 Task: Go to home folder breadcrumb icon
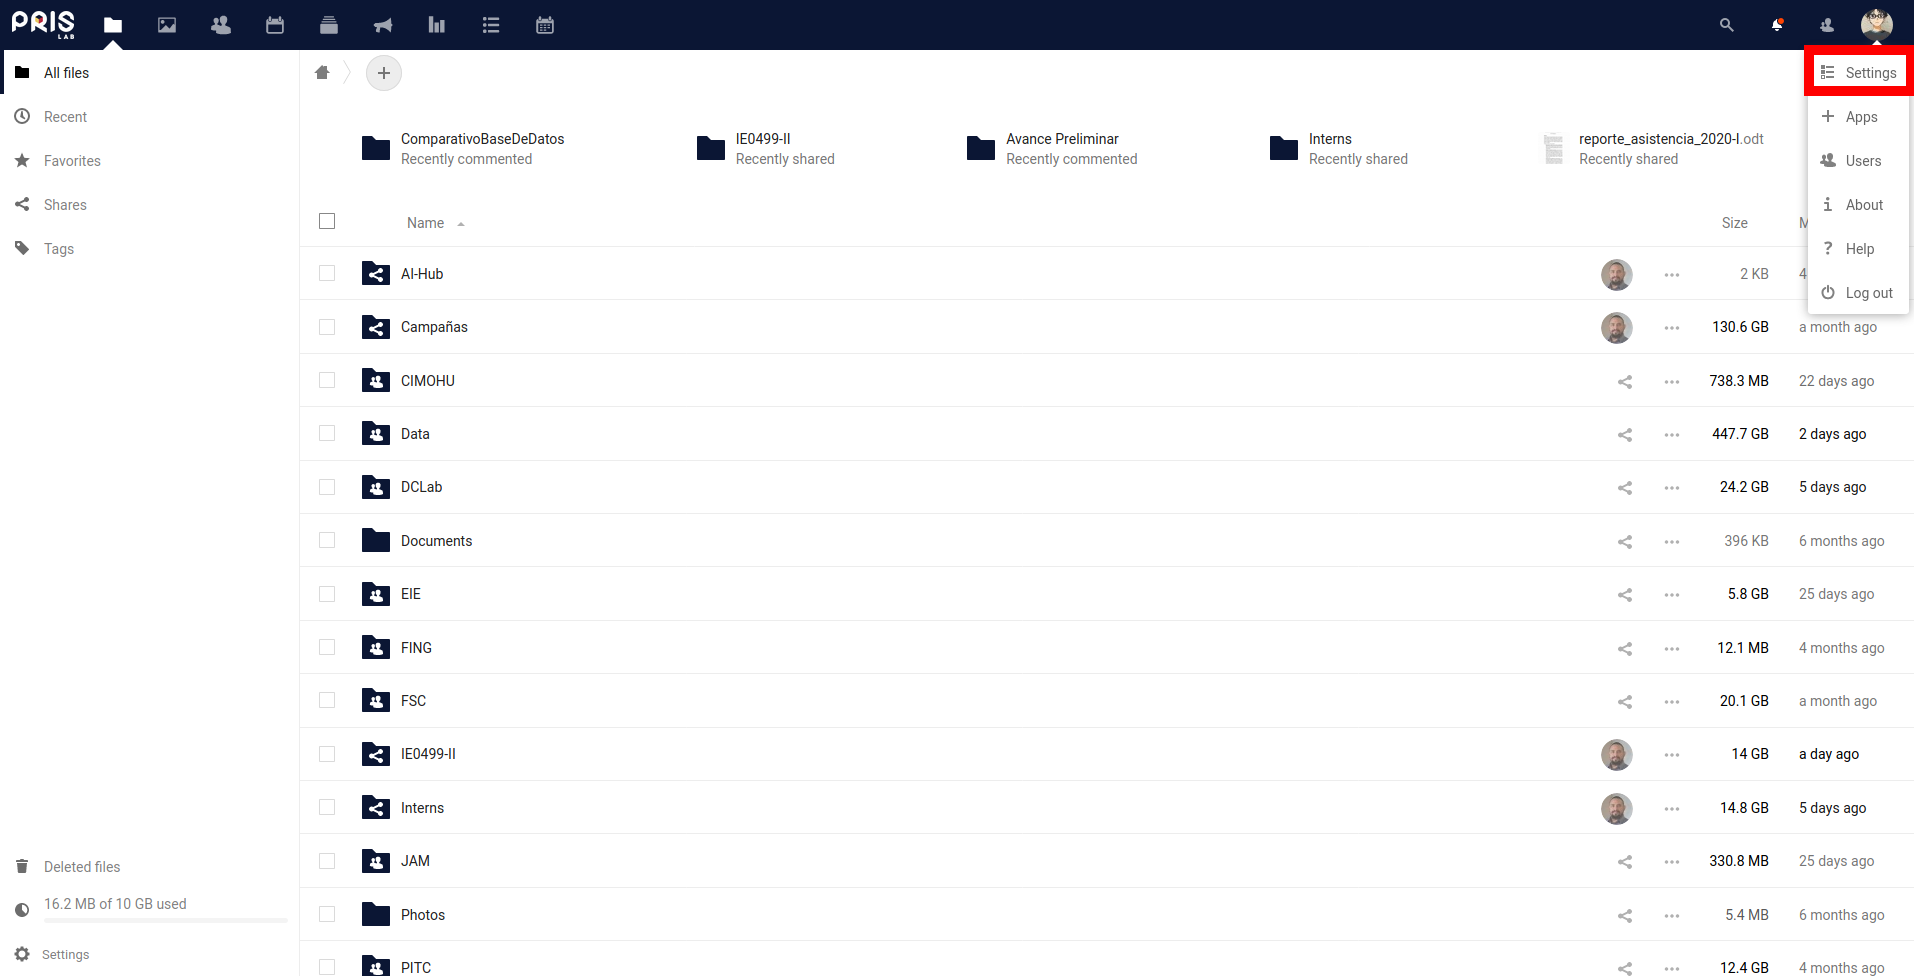pos(322,73)
